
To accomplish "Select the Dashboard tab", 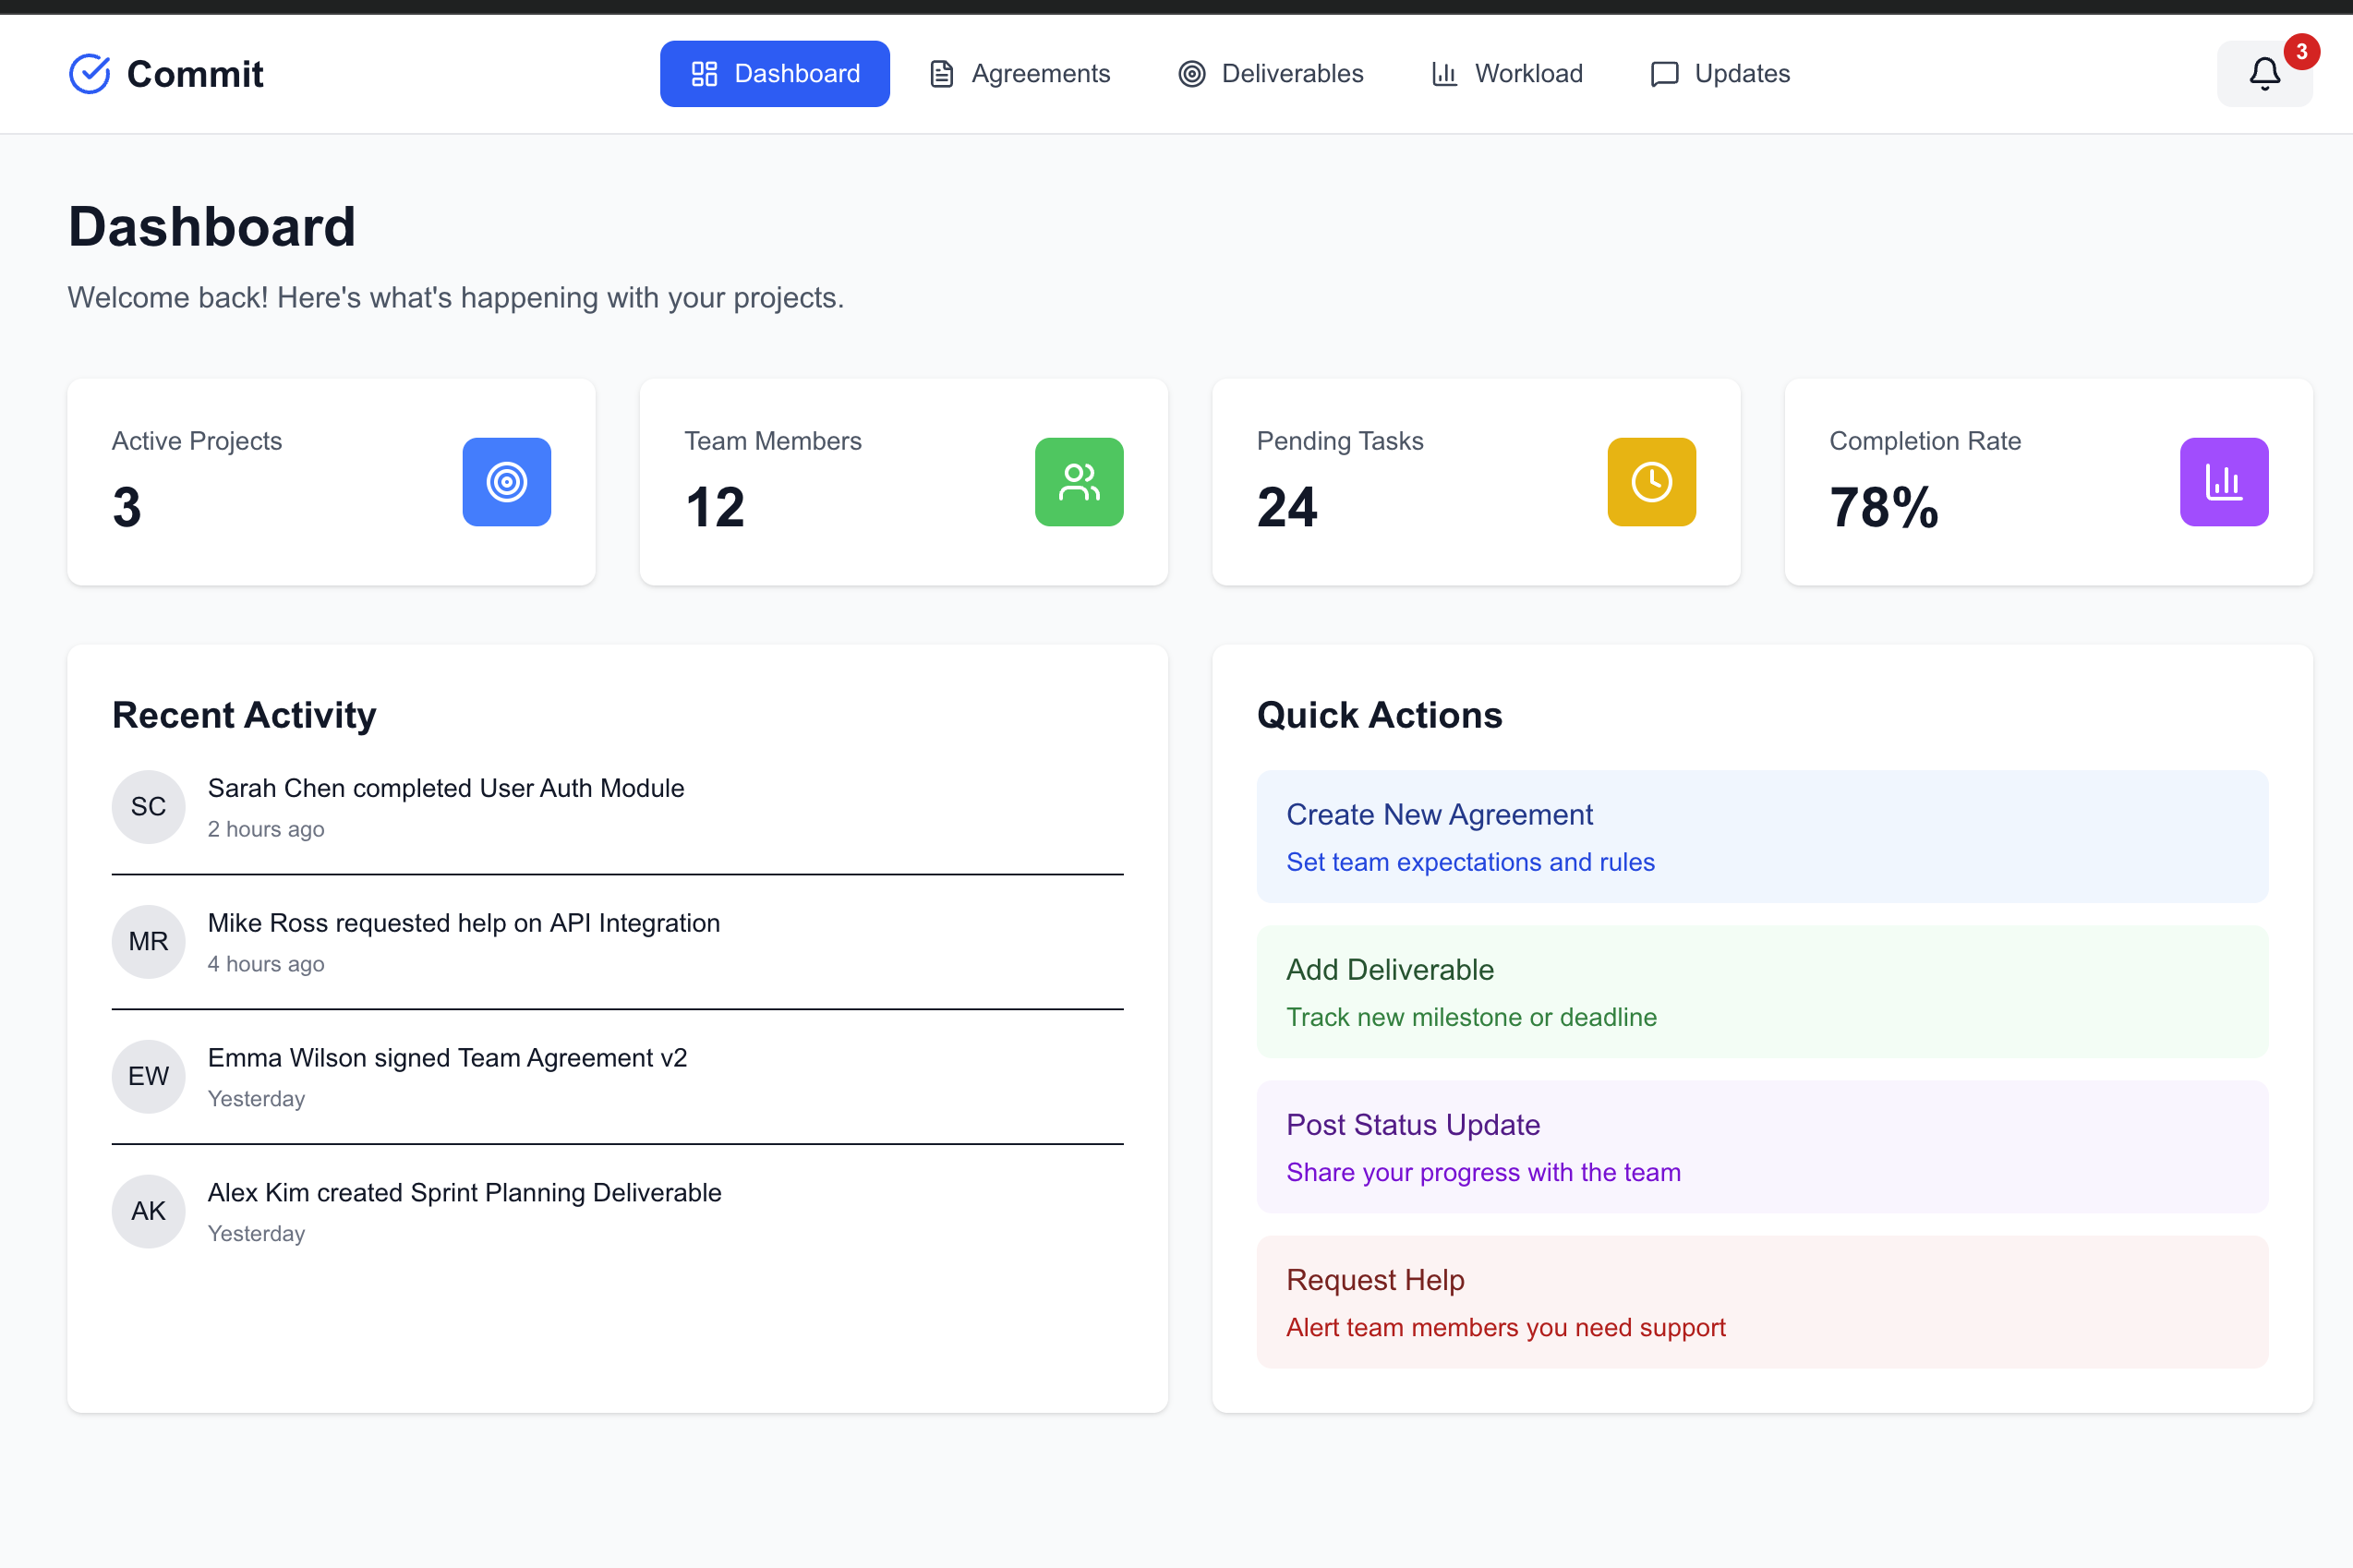I will 774,74.
